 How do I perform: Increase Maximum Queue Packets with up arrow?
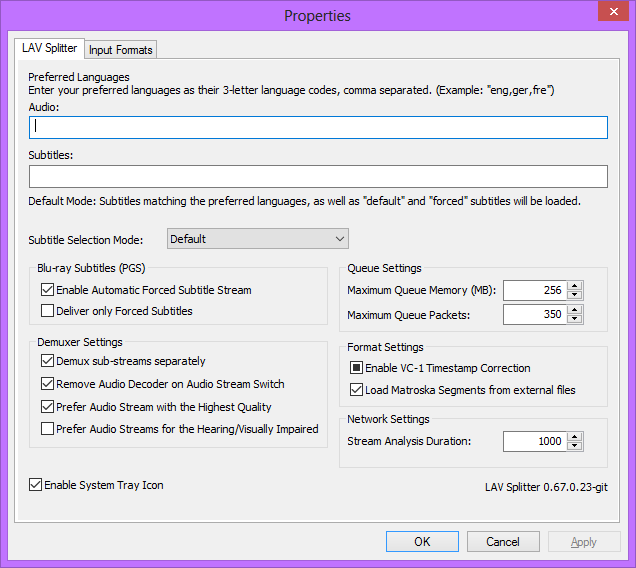pos(574,310)
